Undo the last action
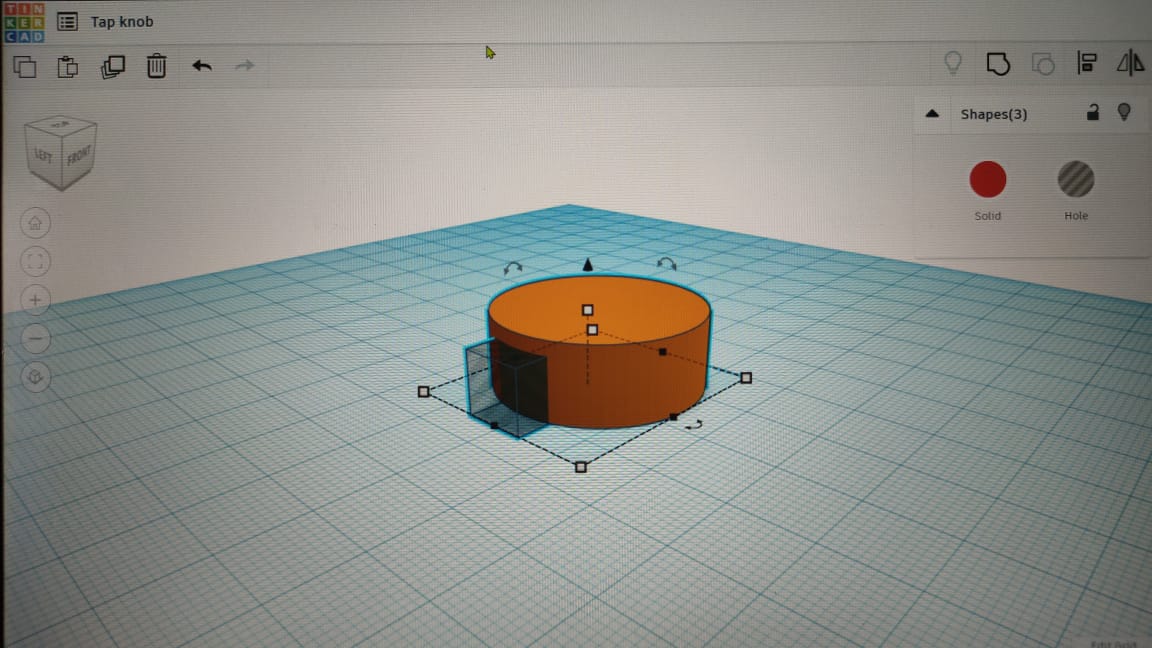The width and height of the screenshot is (1152, 648). tap(202, 66)
